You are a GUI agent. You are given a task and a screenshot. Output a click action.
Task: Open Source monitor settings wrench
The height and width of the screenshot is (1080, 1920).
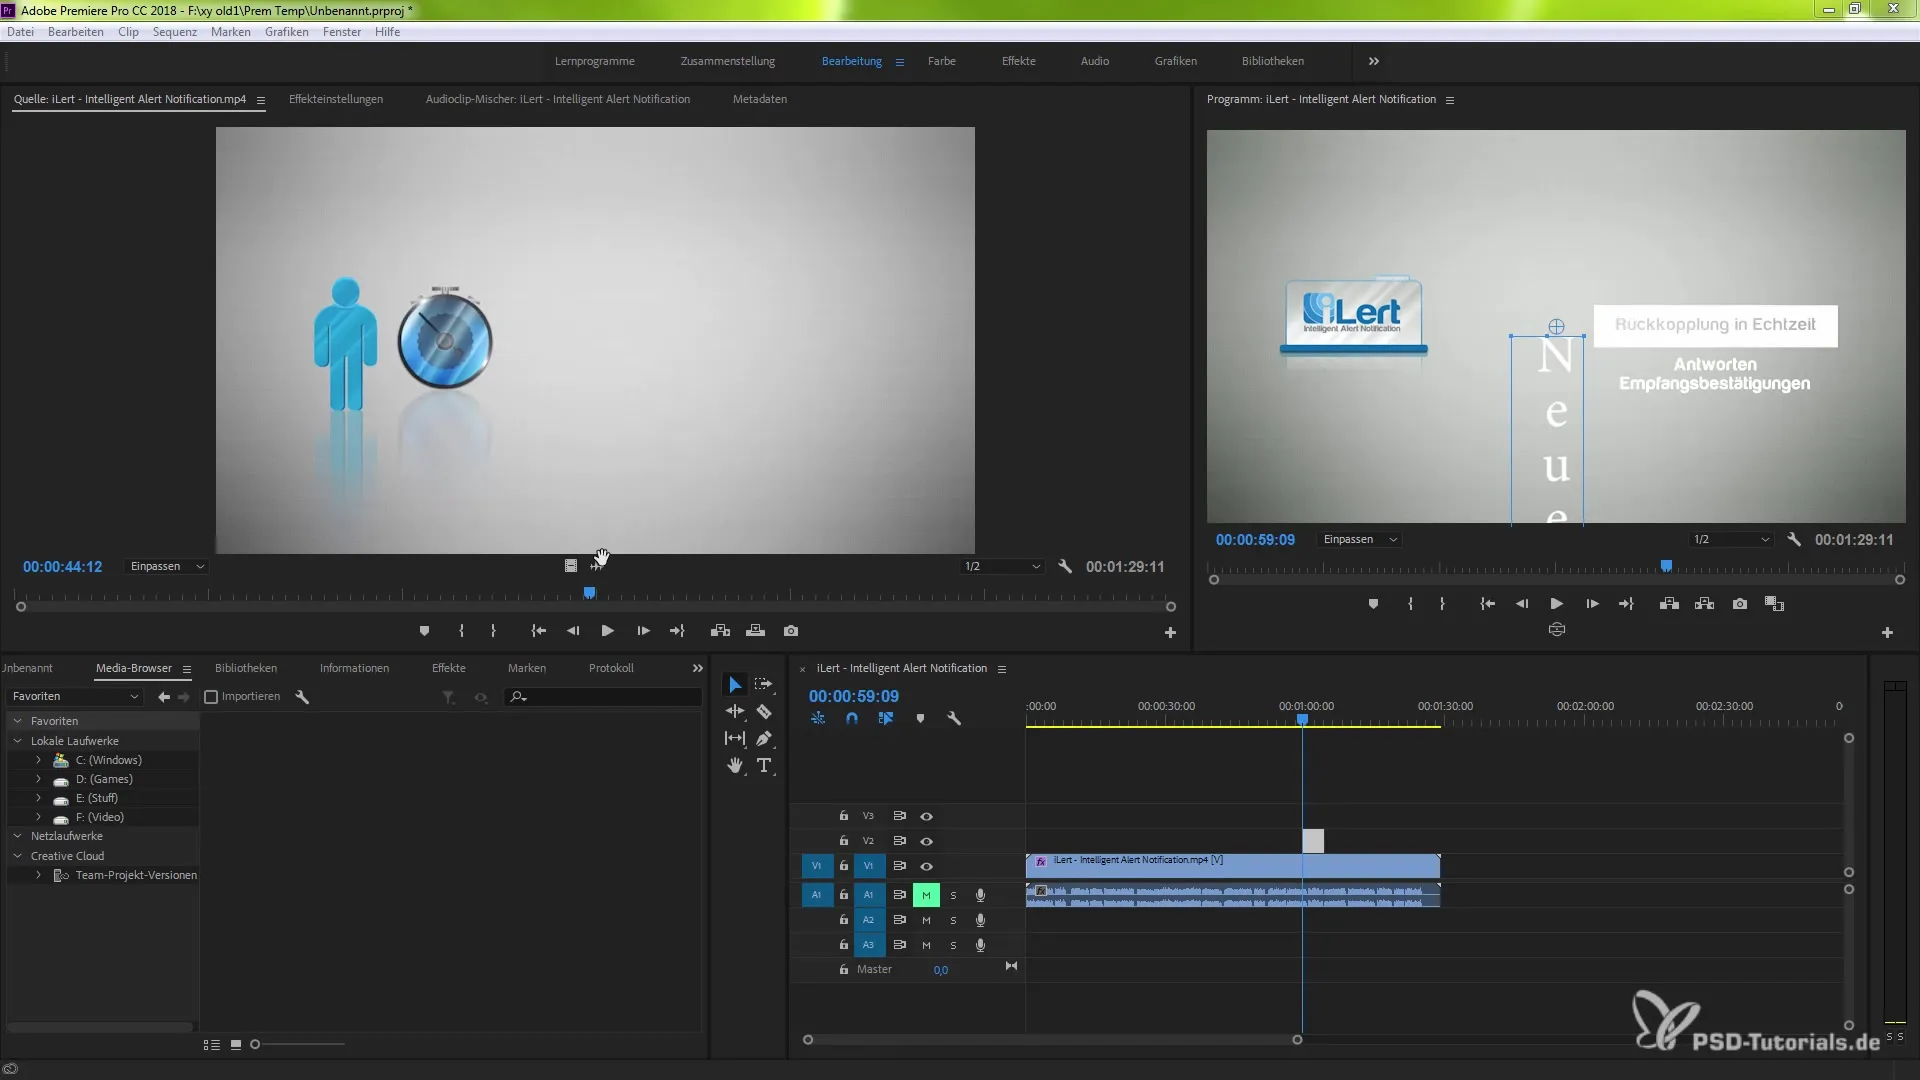(1065, 566)
